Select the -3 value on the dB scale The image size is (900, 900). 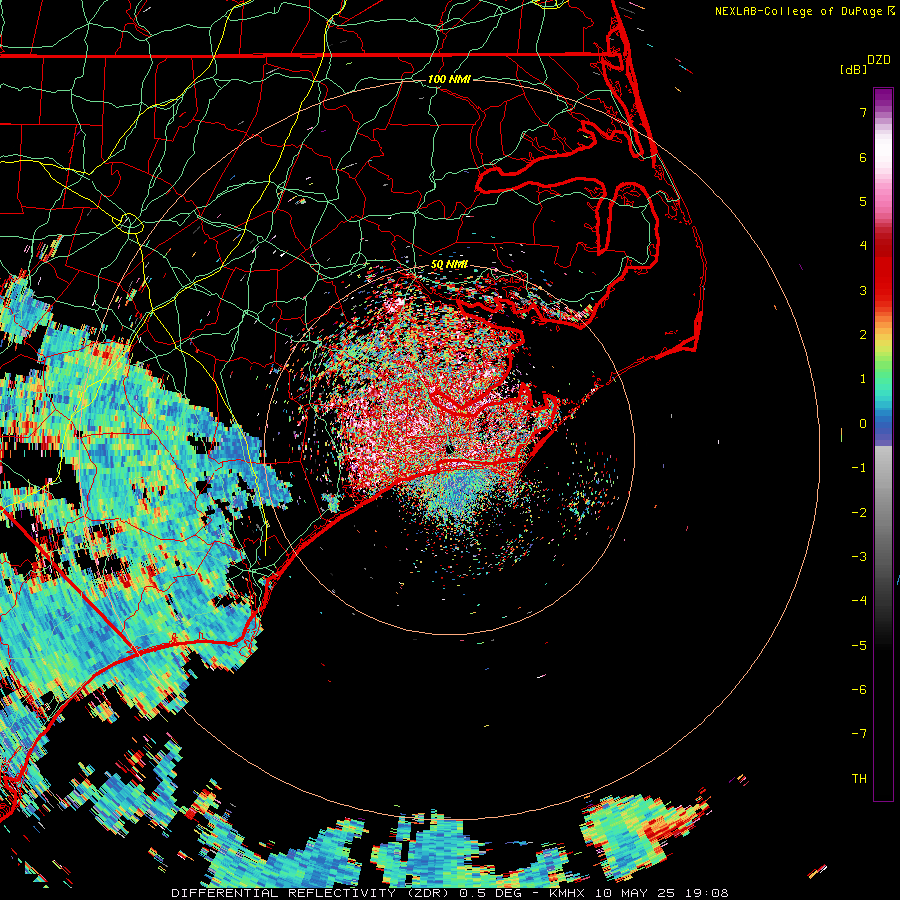click(x=859, y=556)
